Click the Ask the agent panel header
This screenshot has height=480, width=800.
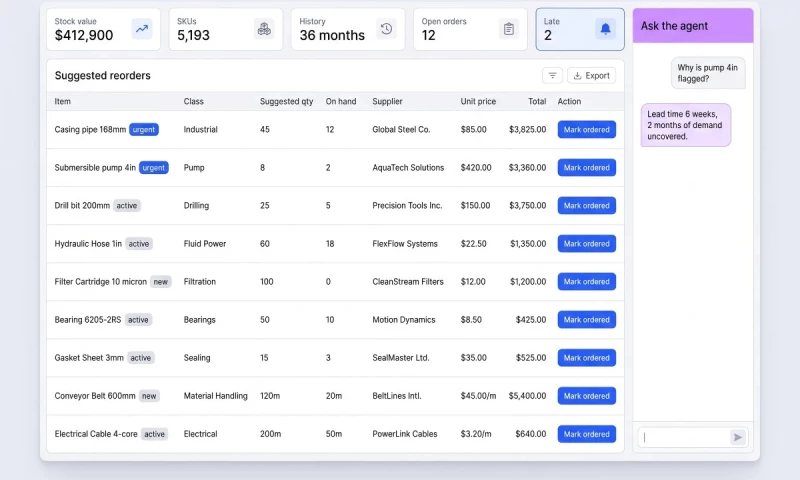[693, 26]
